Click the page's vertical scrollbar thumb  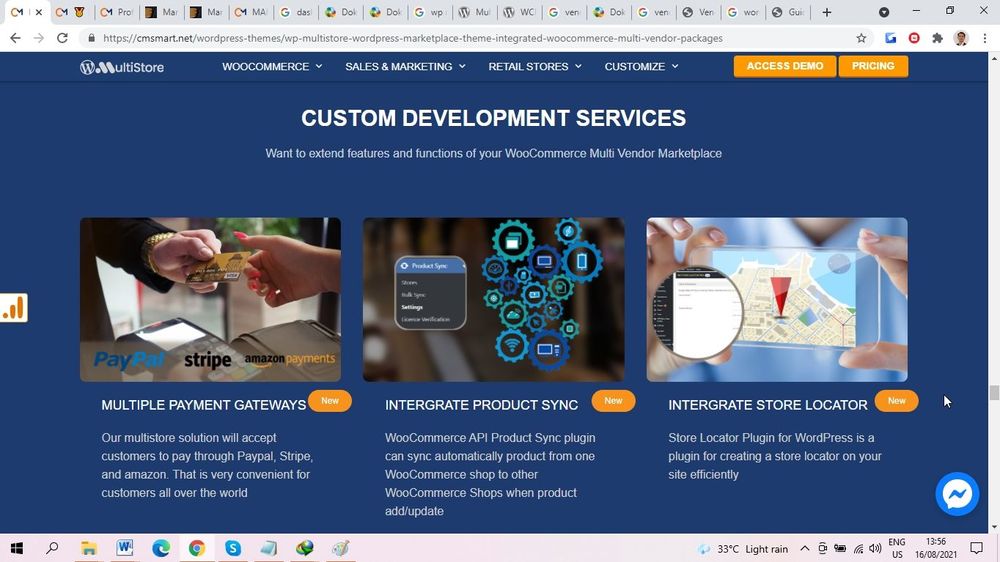(994, 392)
